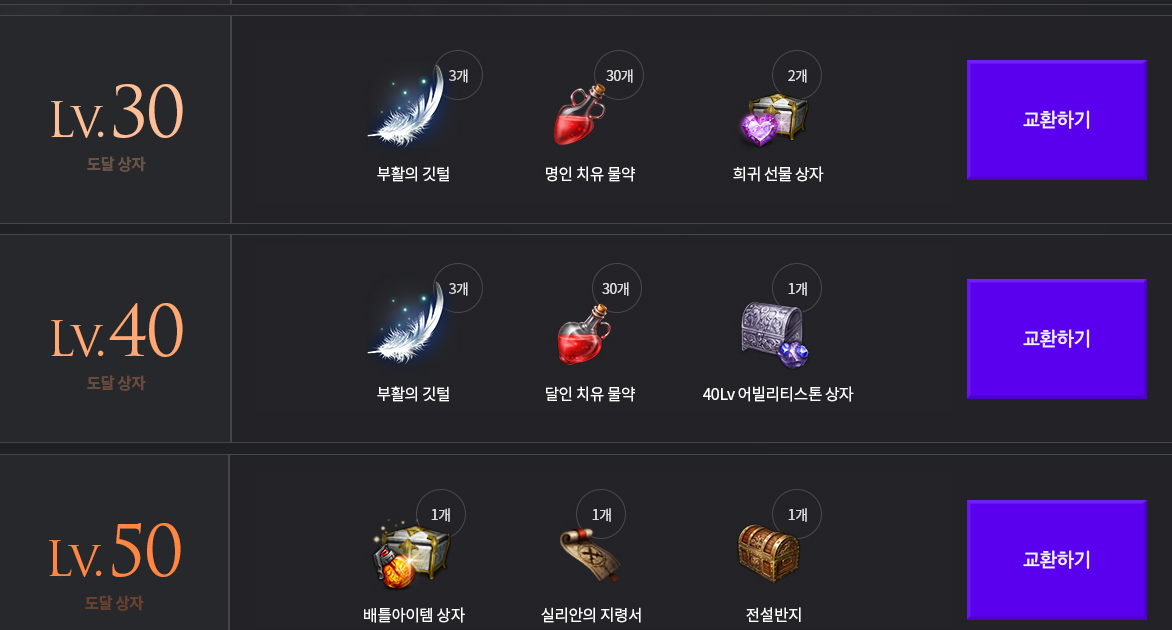The width and height of the screenshot is (1172, 630).
Task: Select the Lv.50 도달 상자 label
Action: pyautogui.click(x=114, y=602)
